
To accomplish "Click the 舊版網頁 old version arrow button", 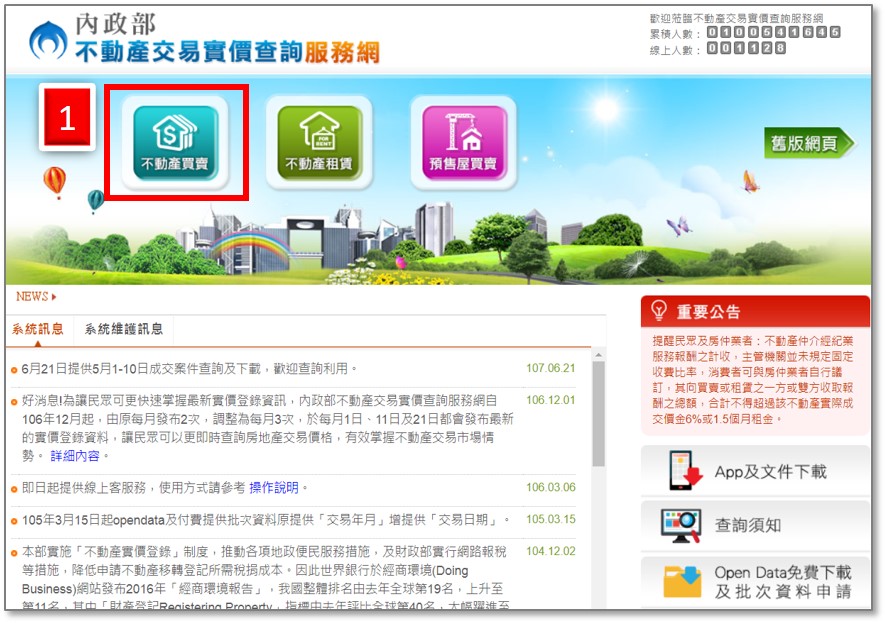I will [809, 143].
